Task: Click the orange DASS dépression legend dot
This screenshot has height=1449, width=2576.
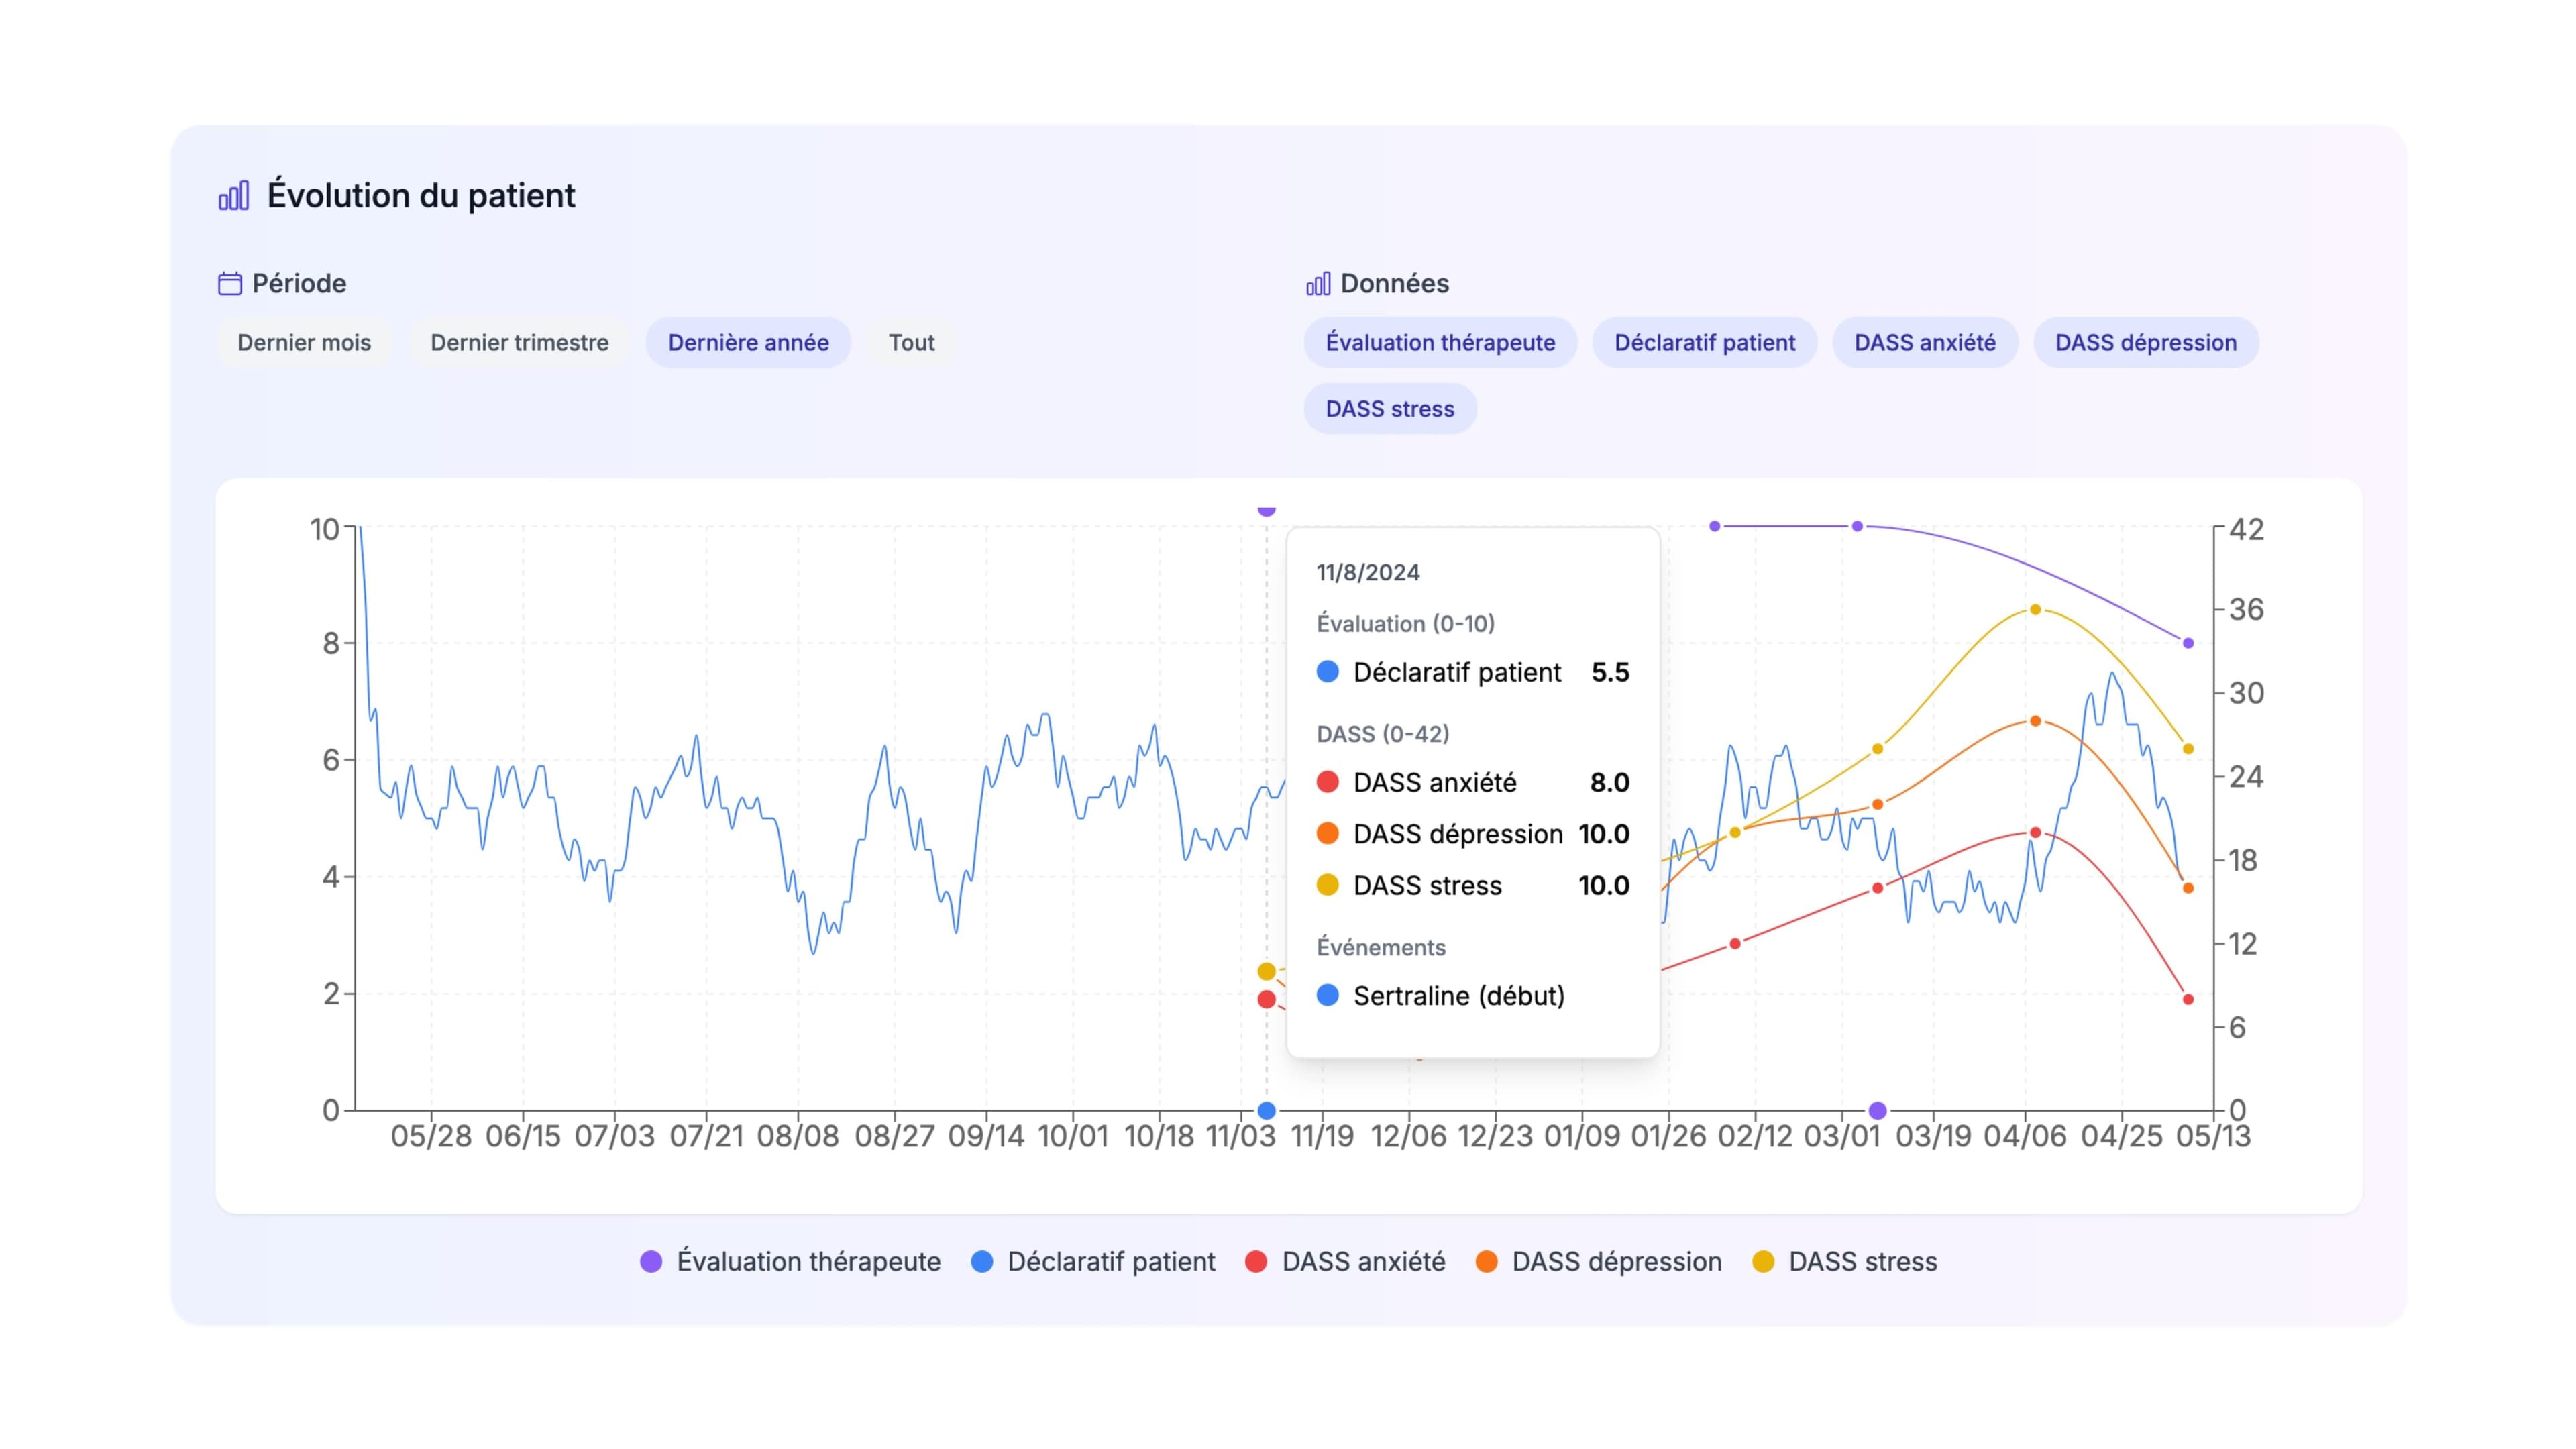Action: (x=1486, y=1262)
